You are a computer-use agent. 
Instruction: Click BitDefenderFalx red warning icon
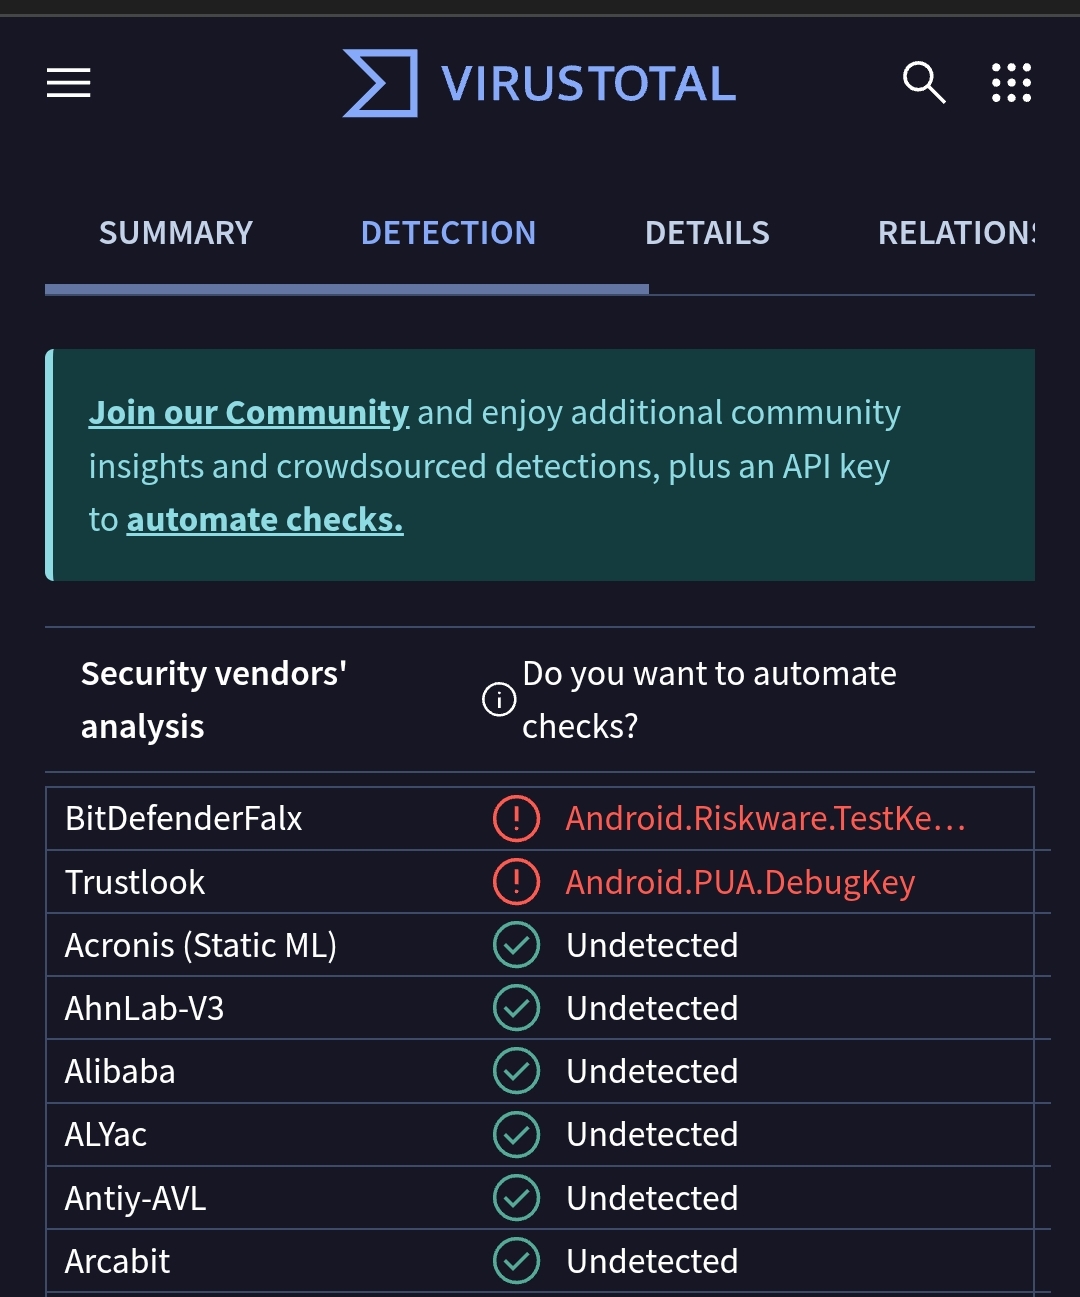tap(516, 819)
